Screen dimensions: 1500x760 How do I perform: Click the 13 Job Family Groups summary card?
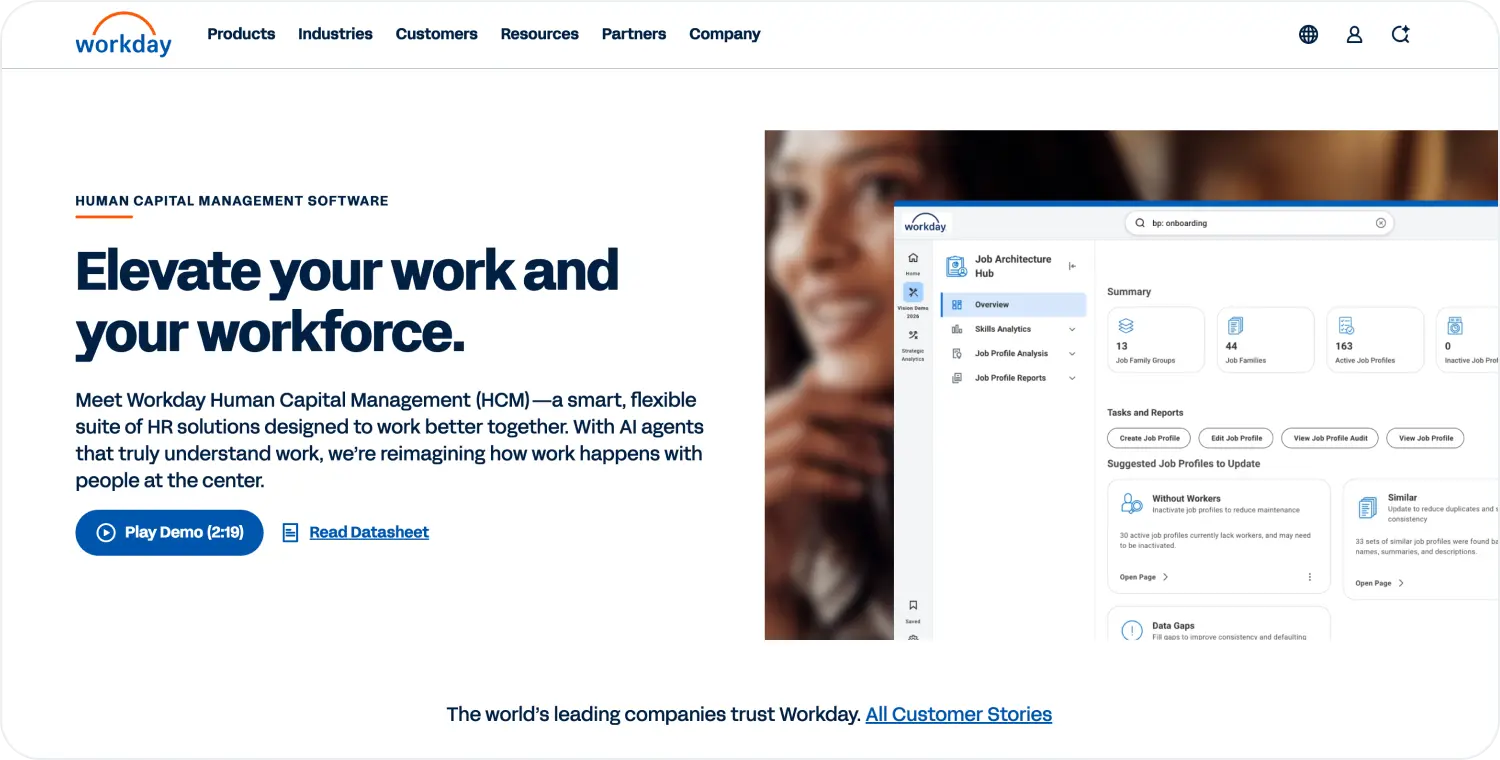click(1156, 340)
